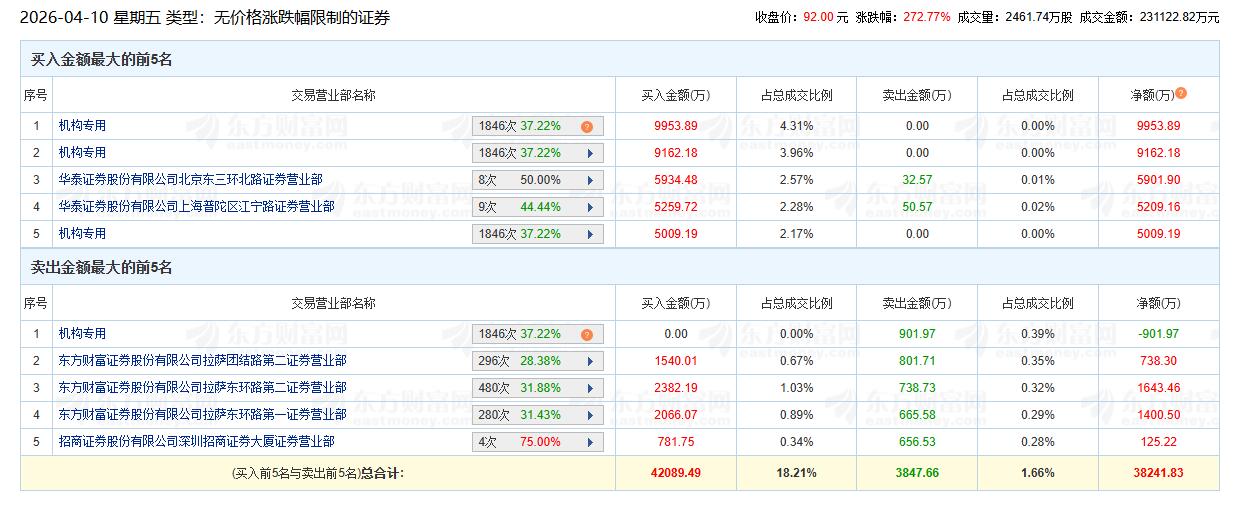Click 机构专用 link in top seller row

82,333
